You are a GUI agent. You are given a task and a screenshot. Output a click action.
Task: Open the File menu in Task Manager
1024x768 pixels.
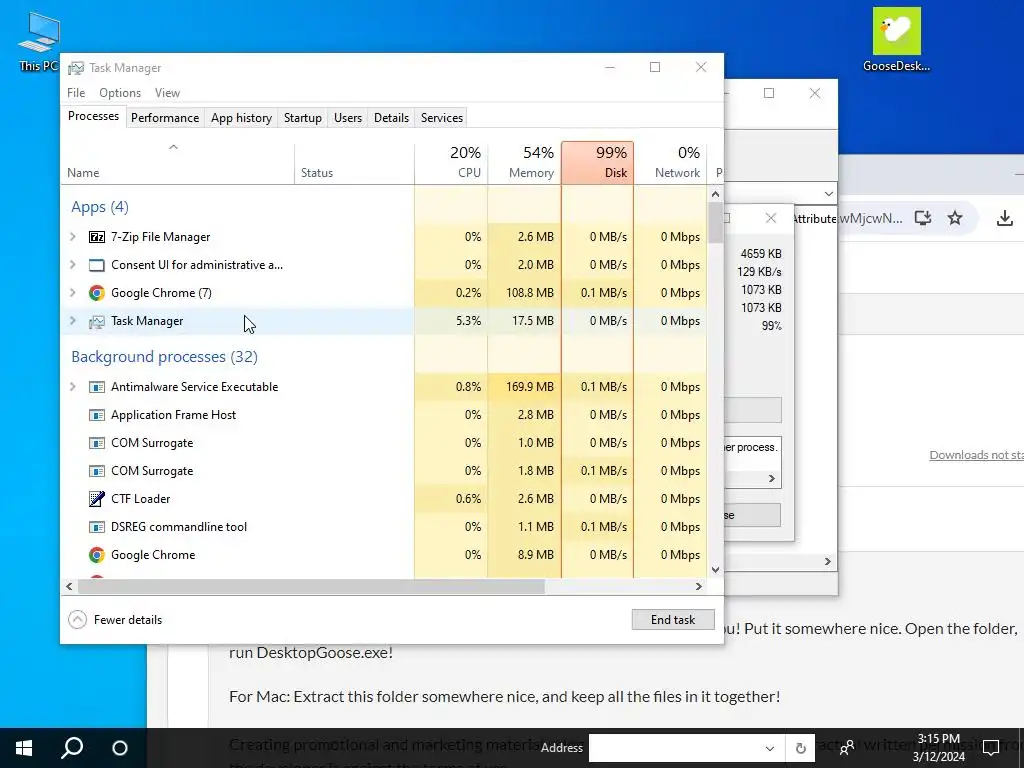(x=76, y=93)
